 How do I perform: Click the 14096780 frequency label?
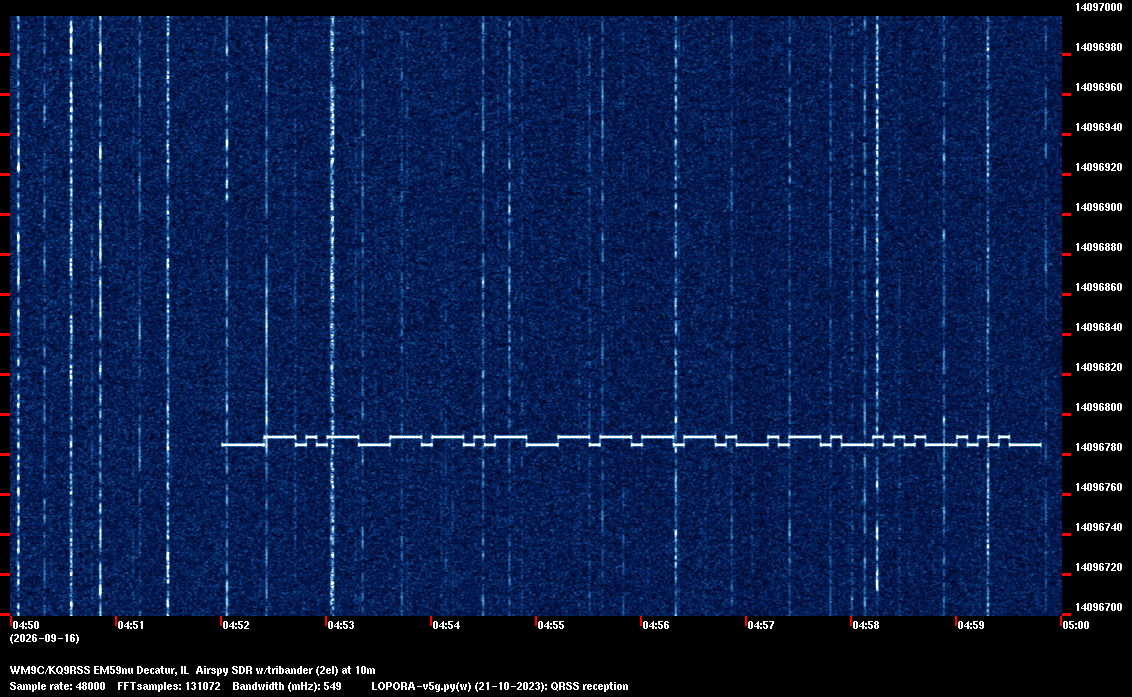pyautogui.click(x=1099, y=448)
